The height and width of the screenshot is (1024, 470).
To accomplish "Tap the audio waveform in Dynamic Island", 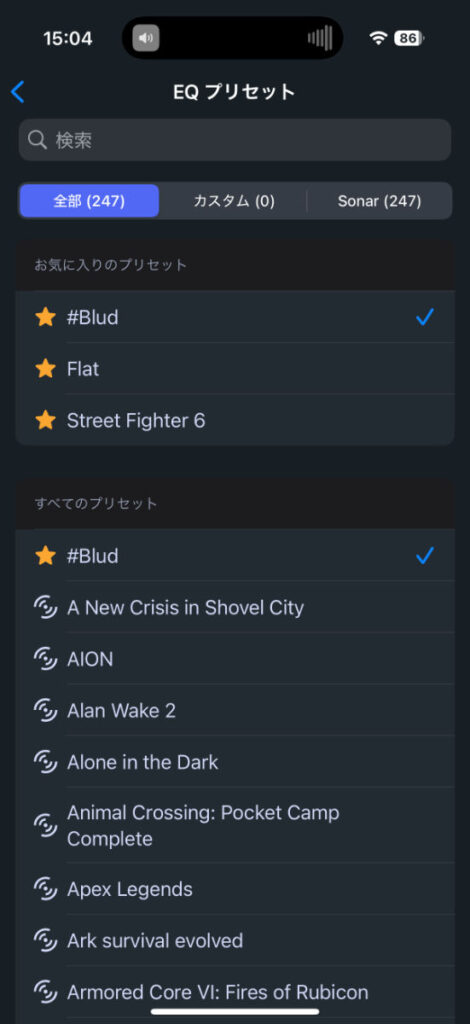I will point(320,38).
